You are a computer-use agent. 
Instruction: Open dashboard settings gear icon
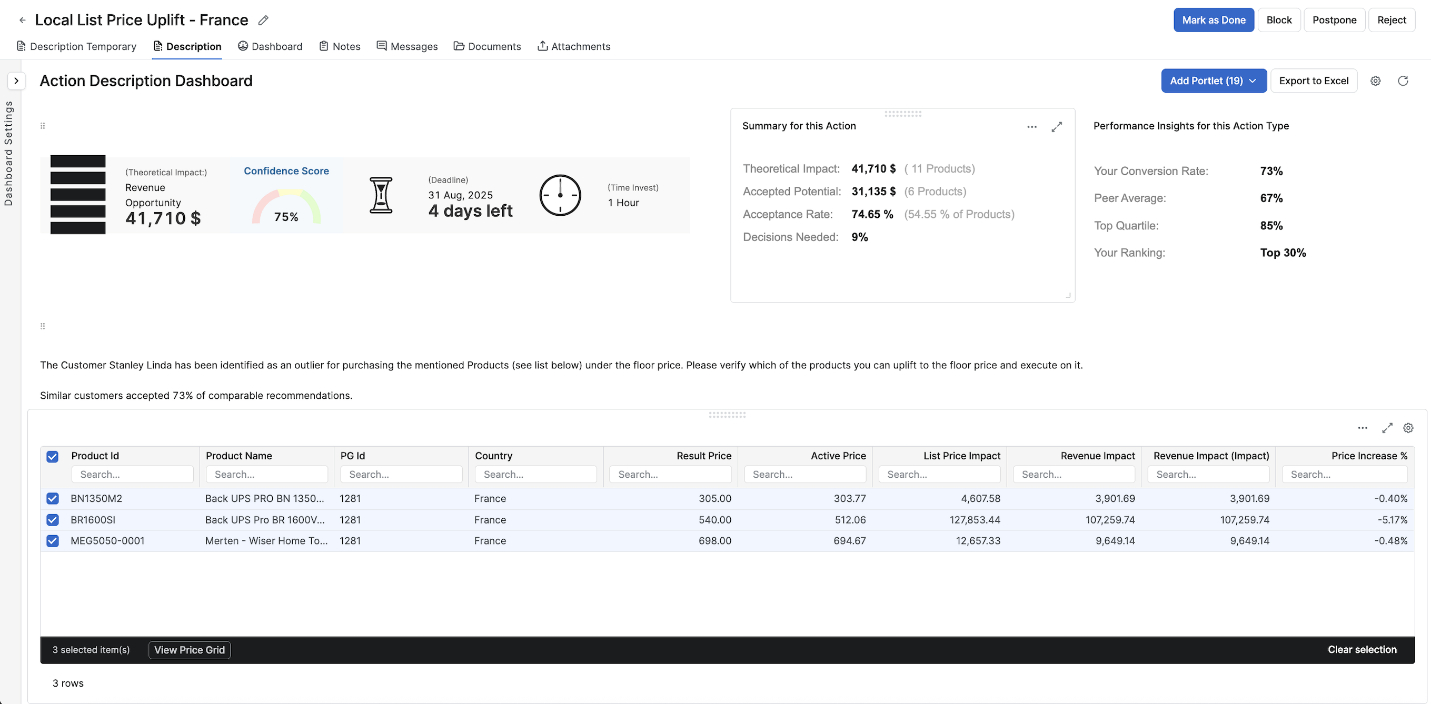[1375, 81]
